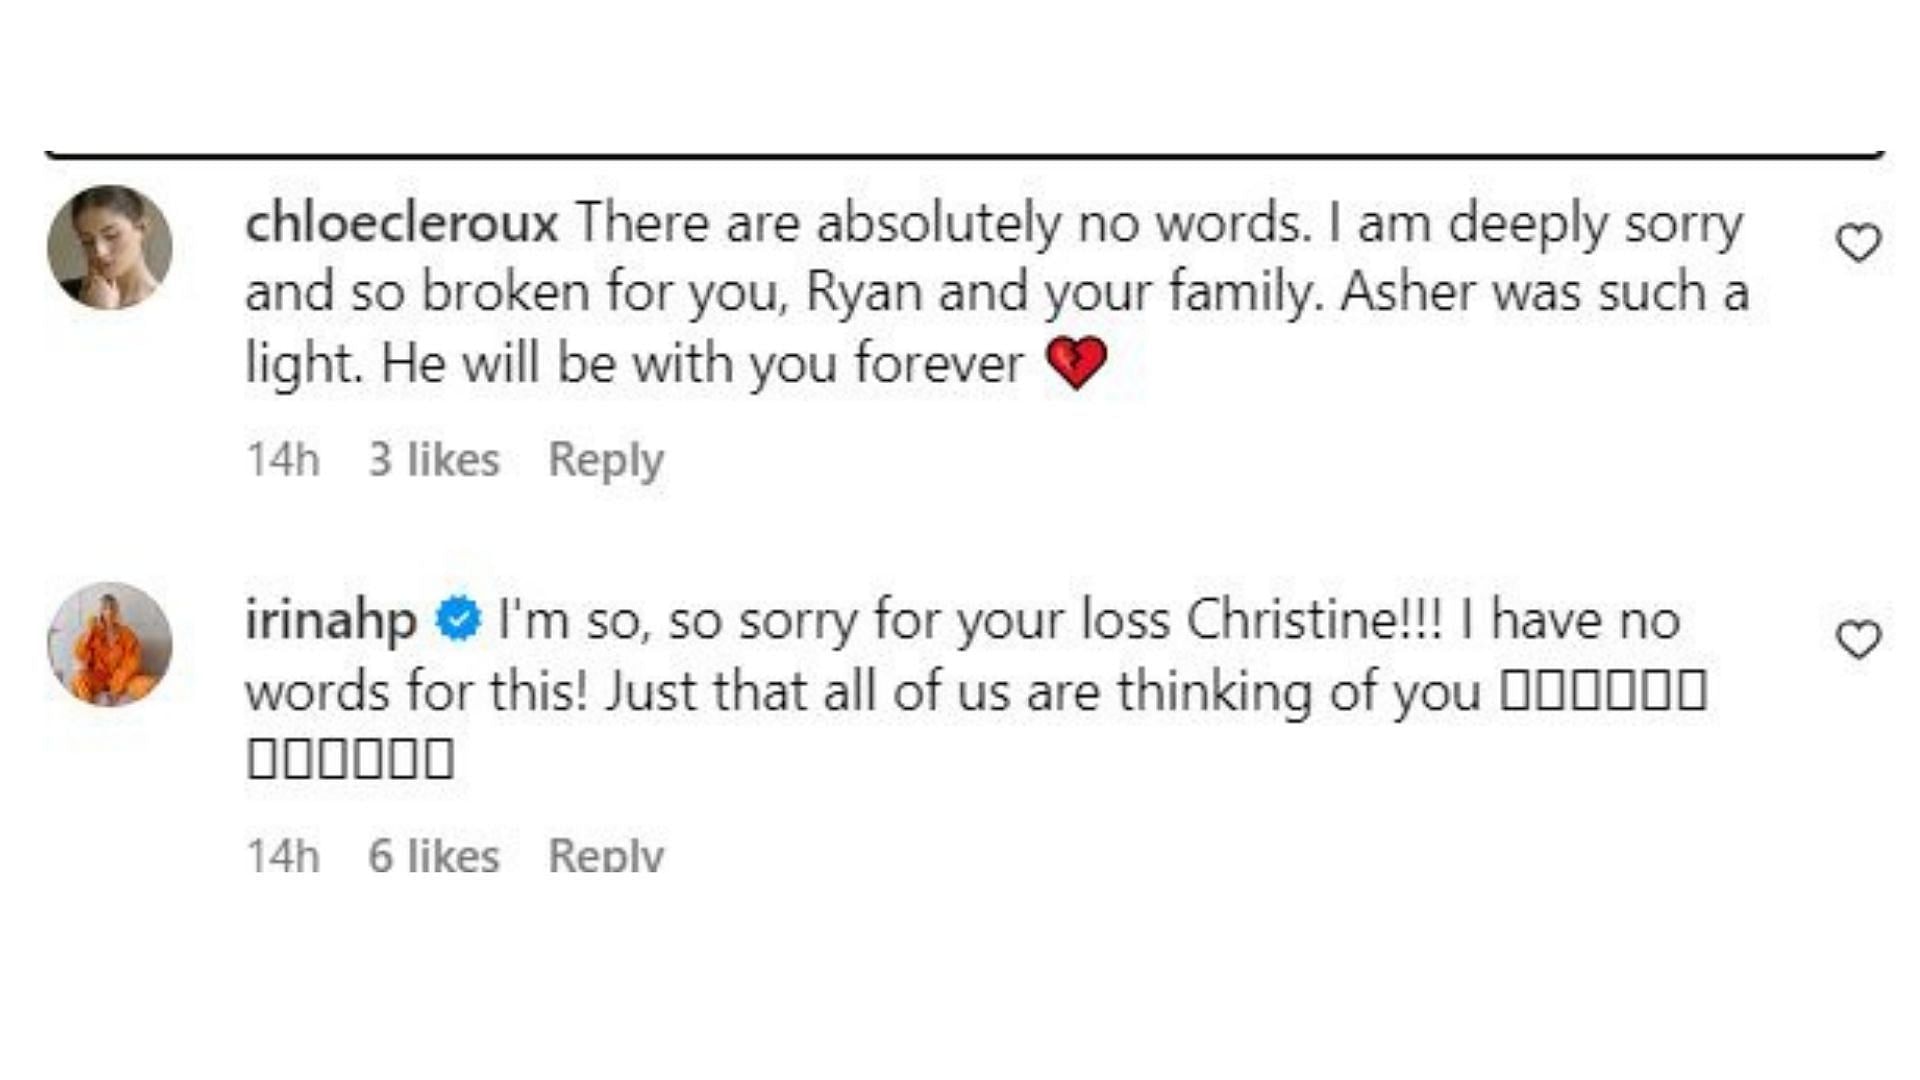Select the name Christine in irinahp's comment

[1298, 621]
